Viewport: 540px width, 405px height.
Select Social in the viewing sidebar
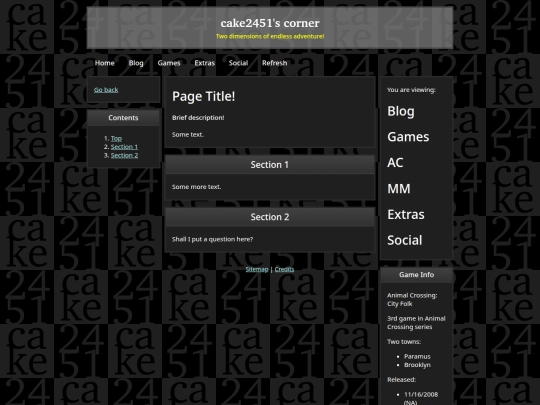pyautogui.click(x=405, y=240)
